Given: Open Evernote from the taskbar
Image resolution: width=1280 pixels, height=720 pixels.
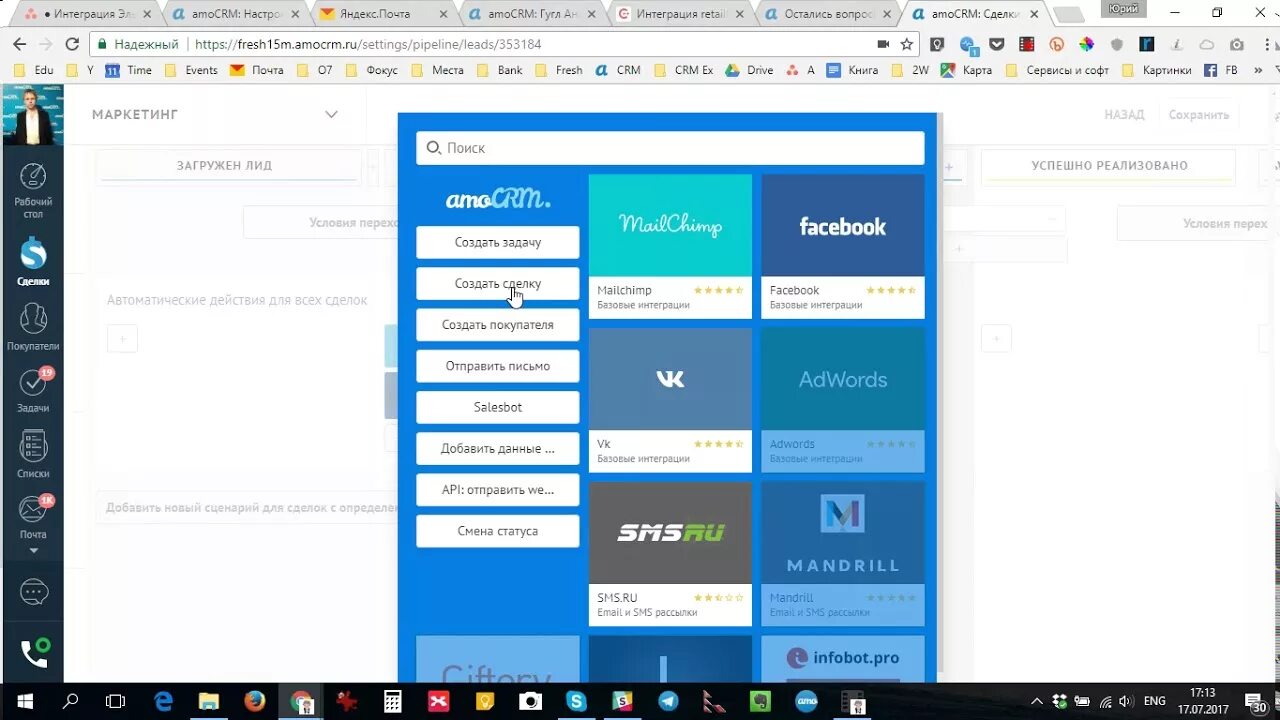Looking at the screenshot, I should click(x=760, y=701).
